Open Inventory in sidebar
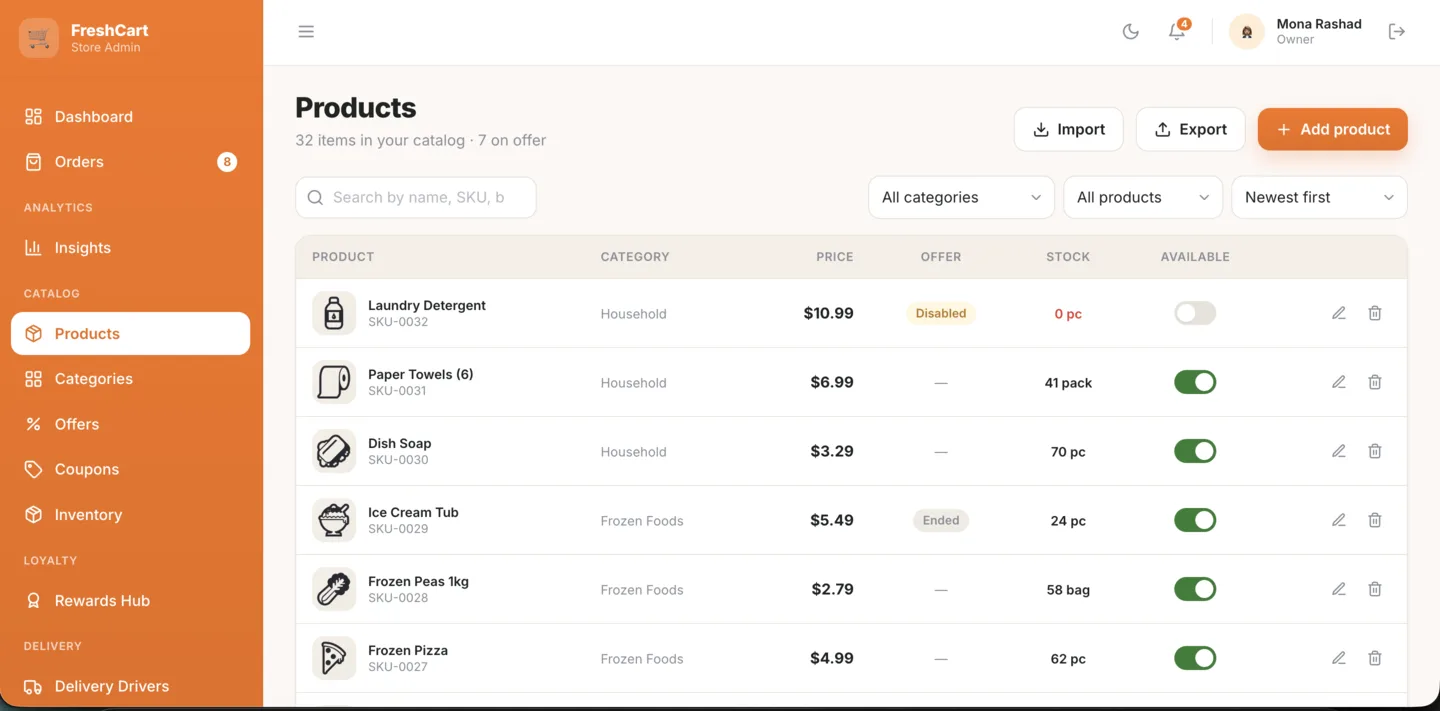 [x=130, y=515]
